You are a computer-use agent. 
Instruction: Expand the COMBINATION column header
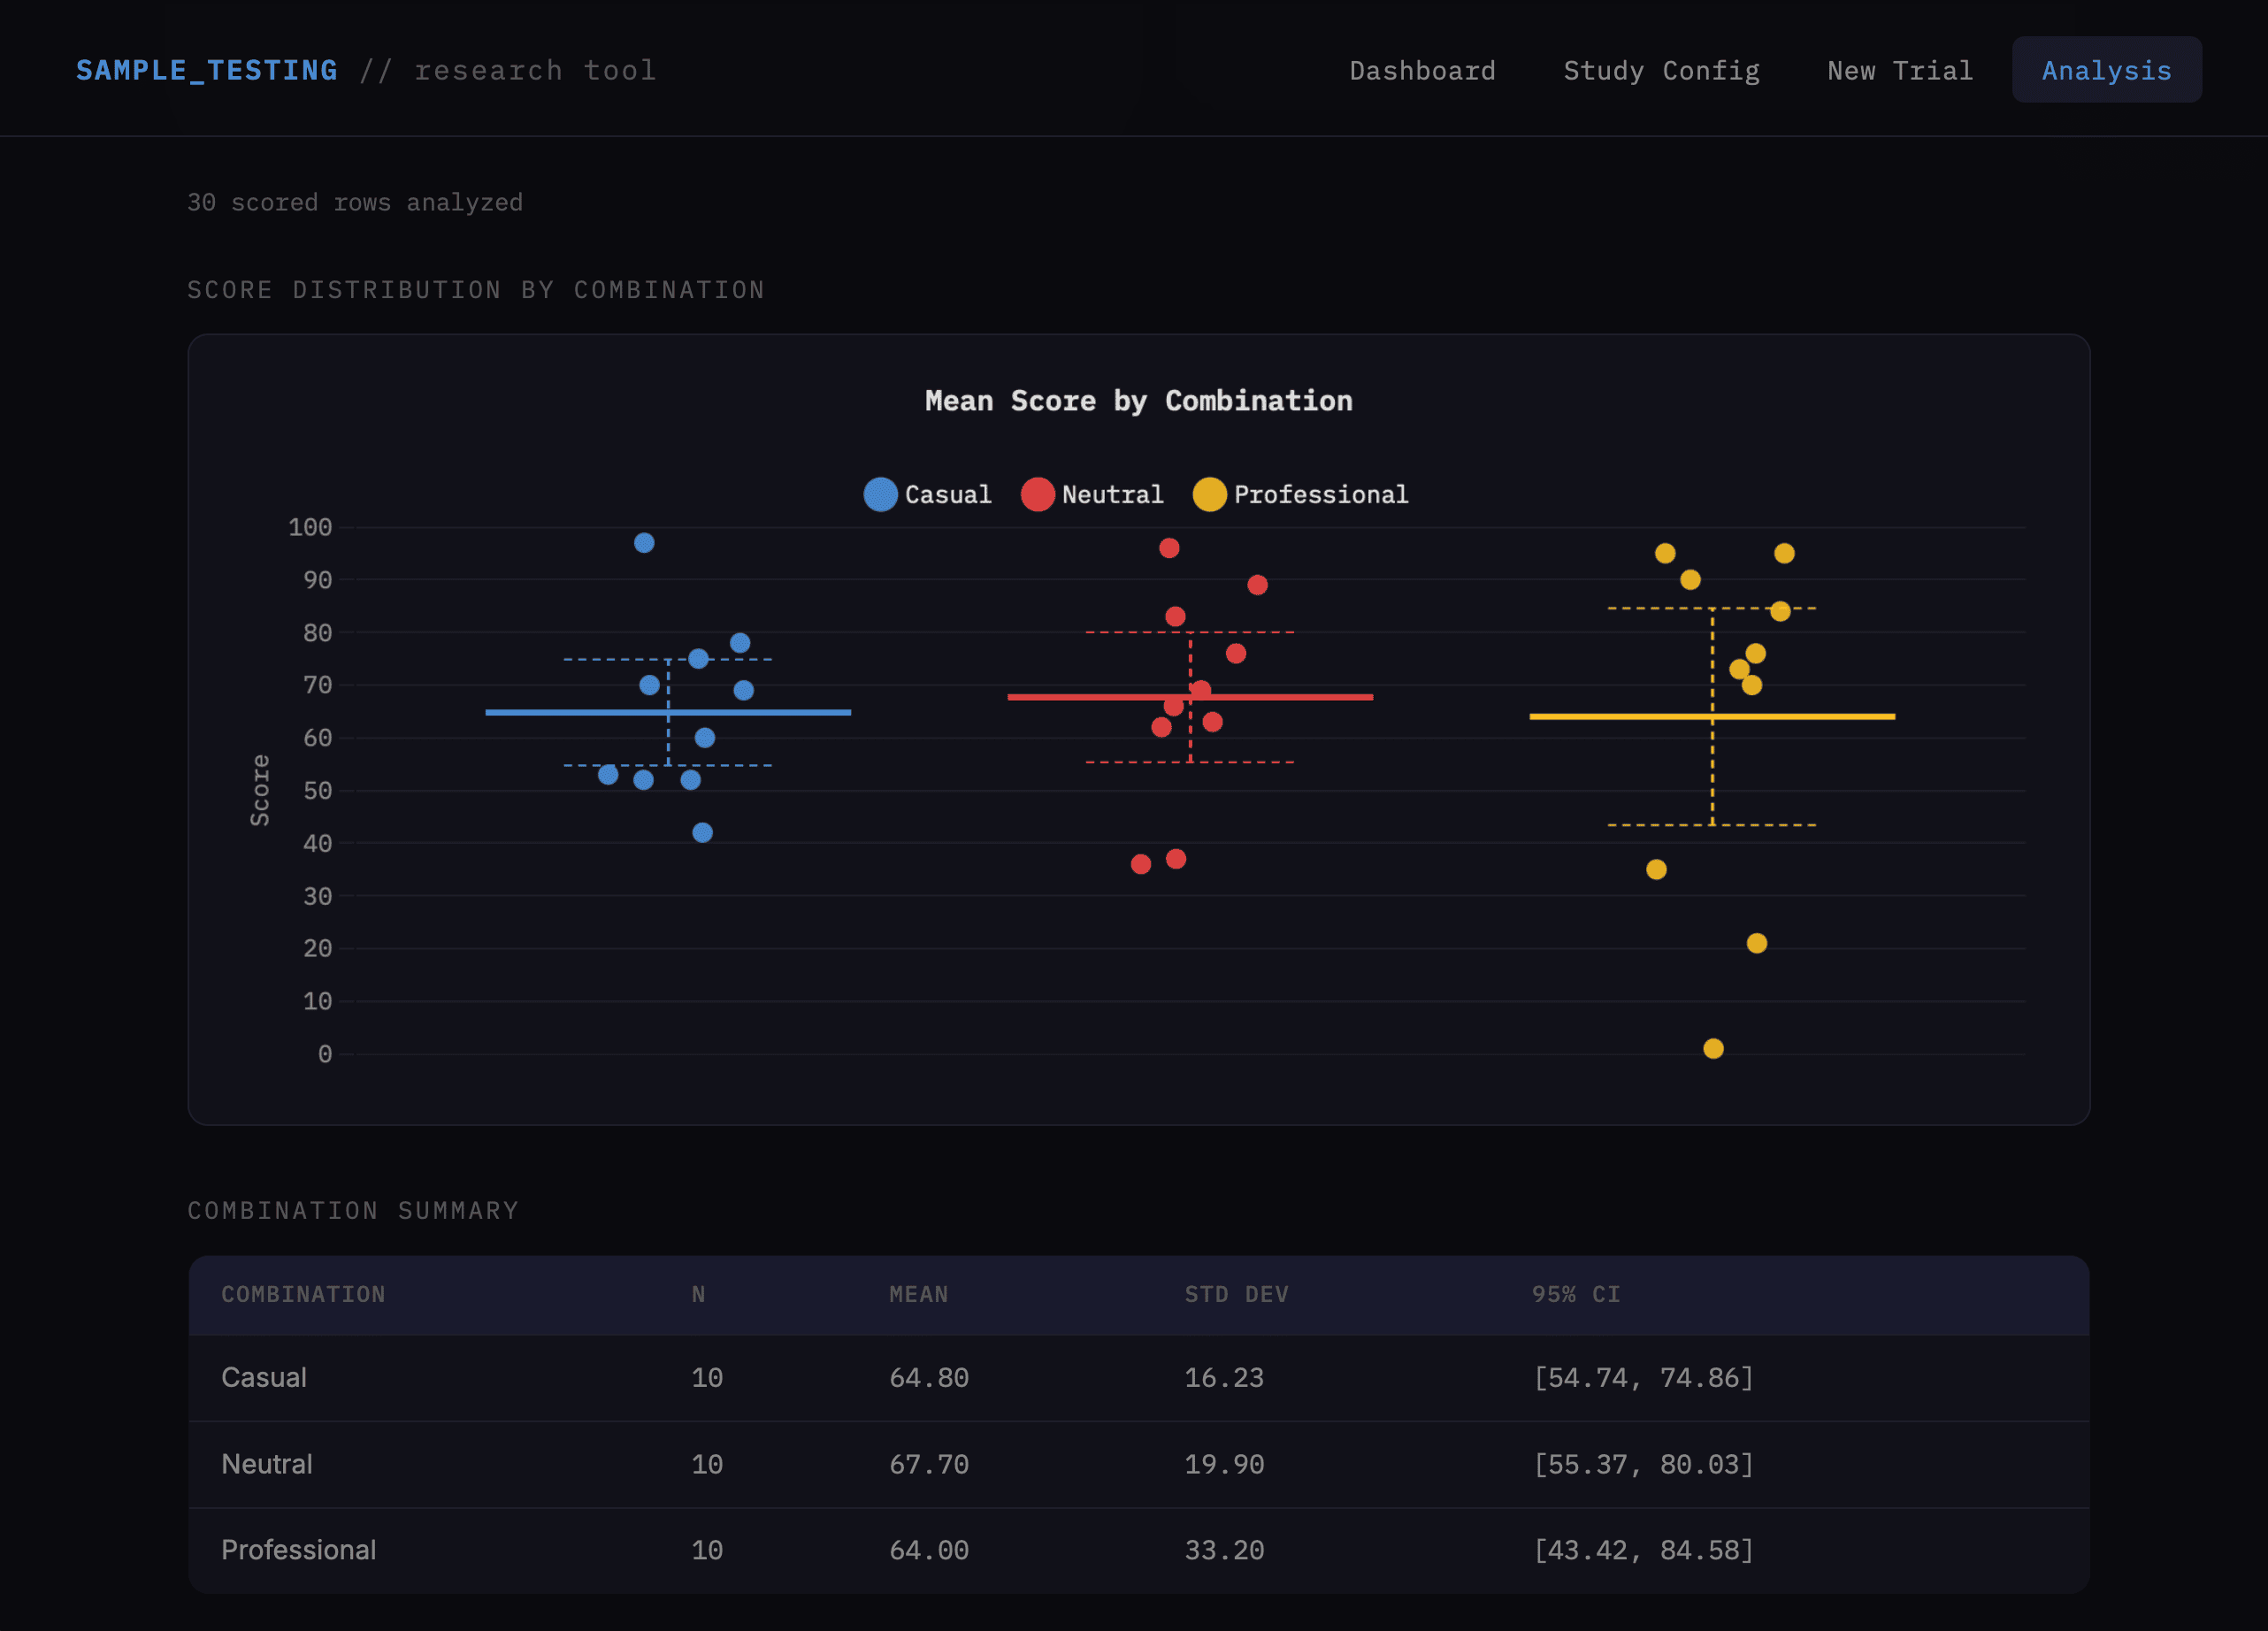pyautogui.click(x=303, y=1294)
